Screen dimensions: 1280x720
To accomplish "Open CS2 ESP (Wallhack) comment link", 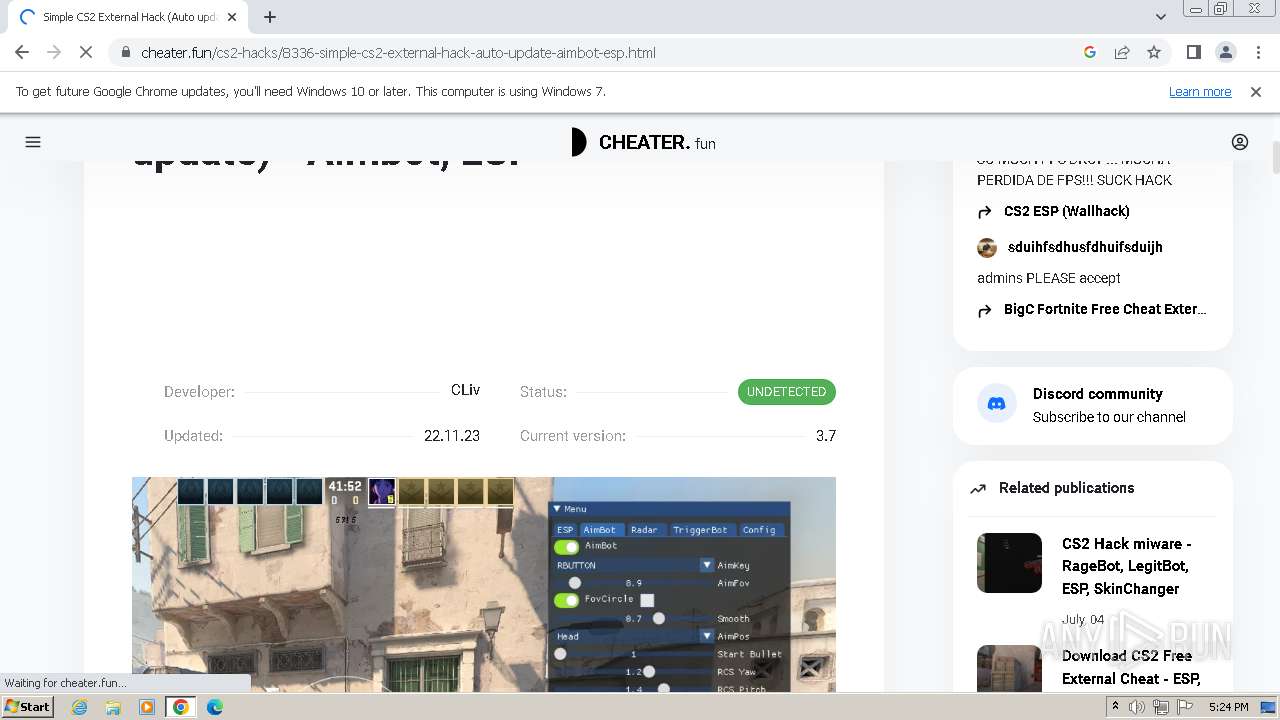I will click(1066, 211).
